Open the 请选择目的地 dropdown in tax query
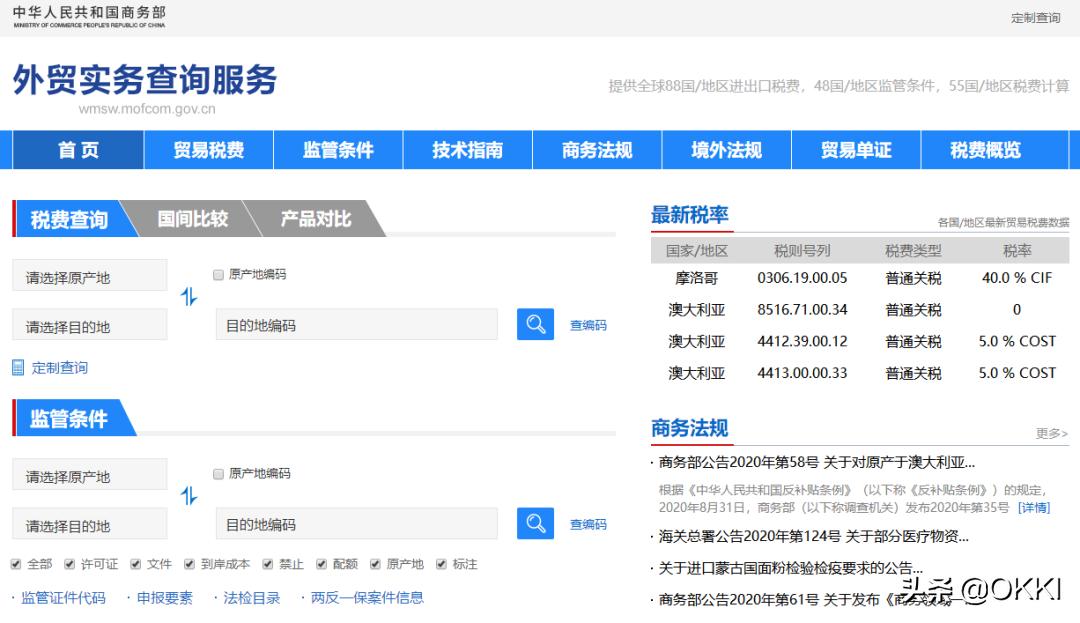The width and height of the screenshot is (1080, 623). click(x=89, y=323)
